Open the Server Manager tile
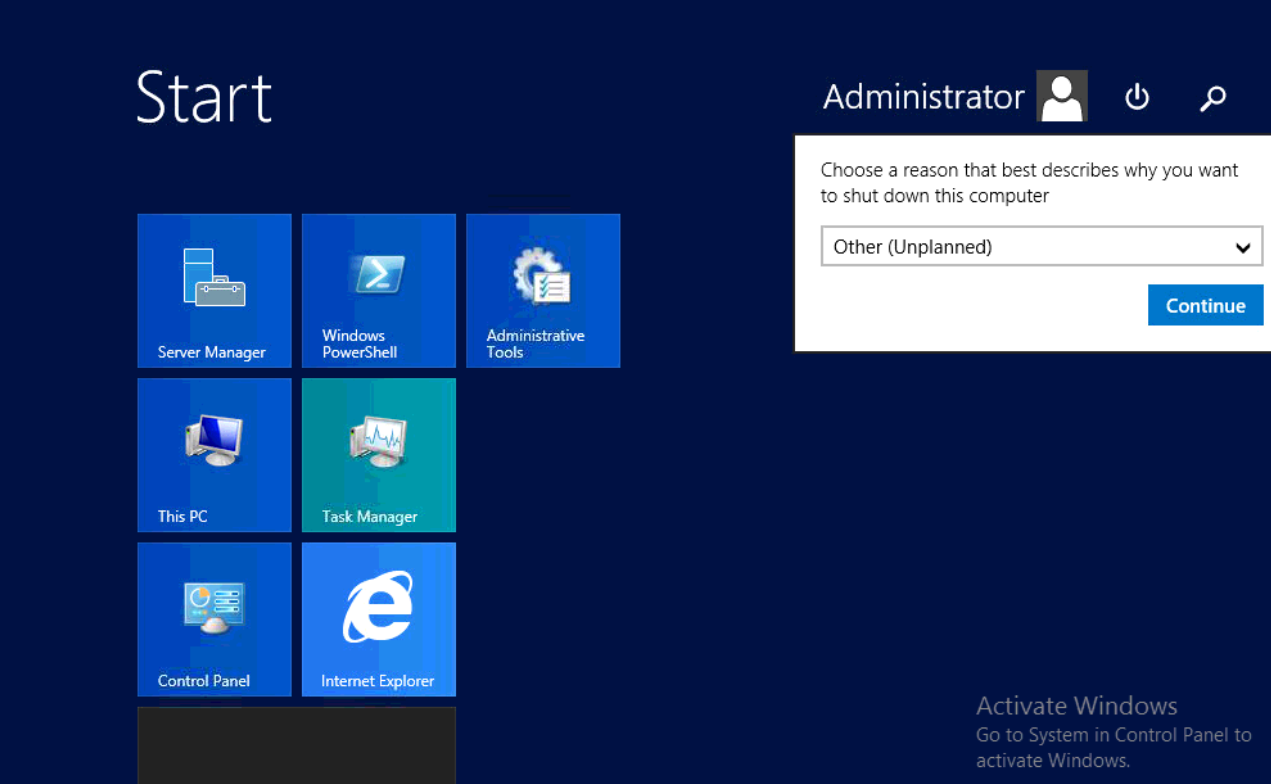The height and width of the screenshot is (784, 1271). coord(215,291)
